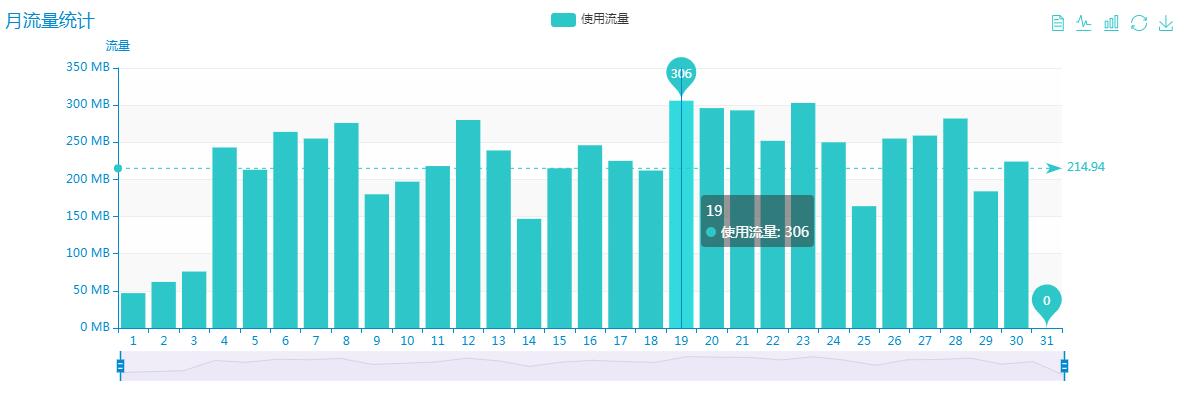Screen dimensions: 1189x402
Task: Click inside the data zoom preview track
Action: [590, 366]
